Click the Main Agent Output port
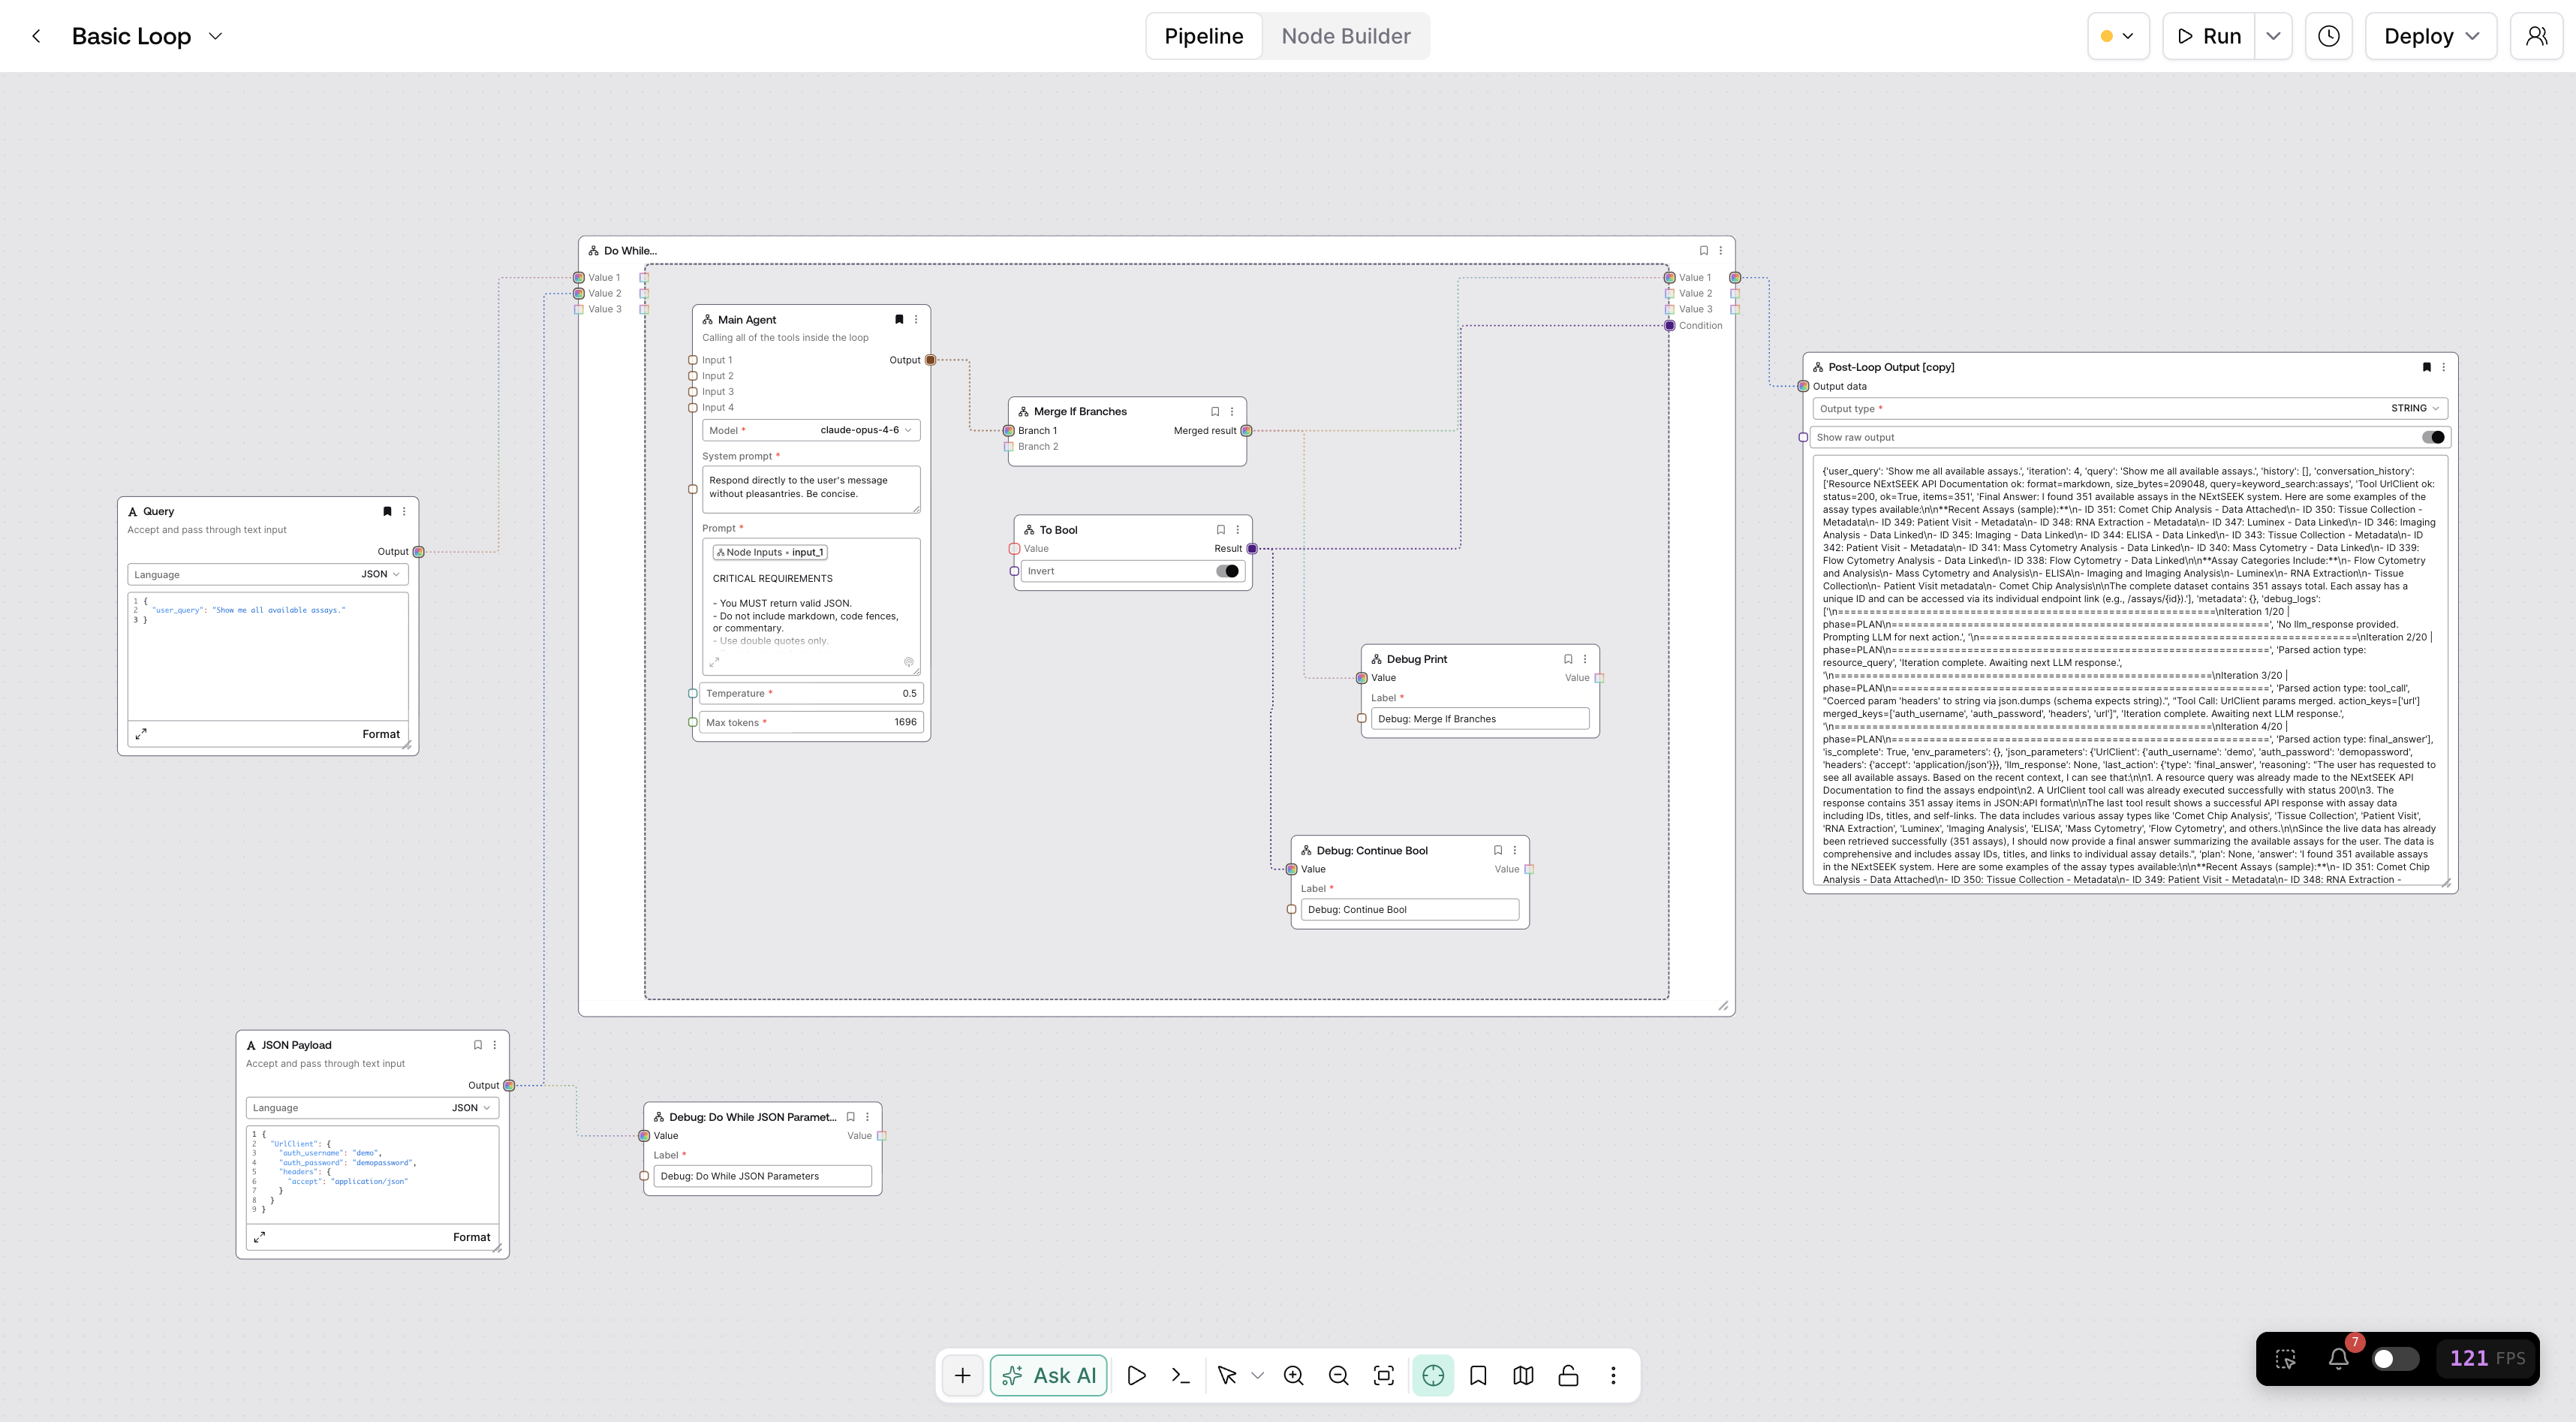Viewport: 2576px width, 1422px height. point(930,360)
